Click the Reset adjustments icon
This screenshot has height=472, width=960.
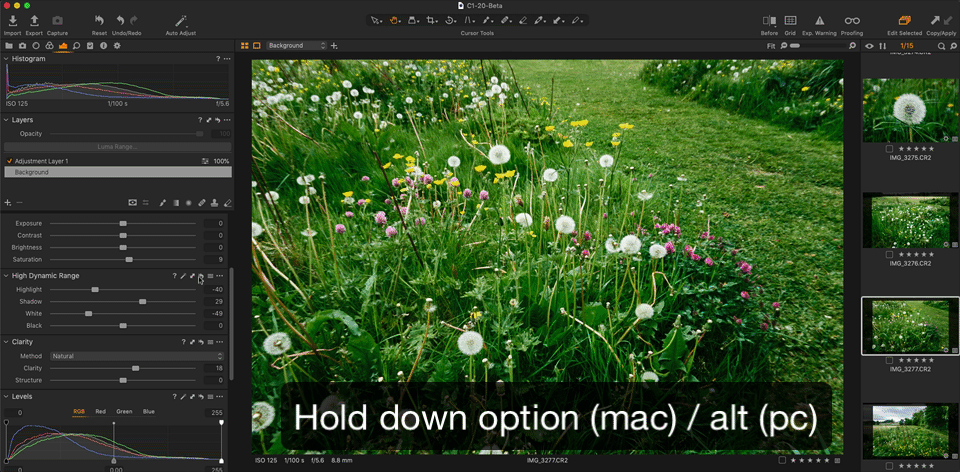point(99,21)
